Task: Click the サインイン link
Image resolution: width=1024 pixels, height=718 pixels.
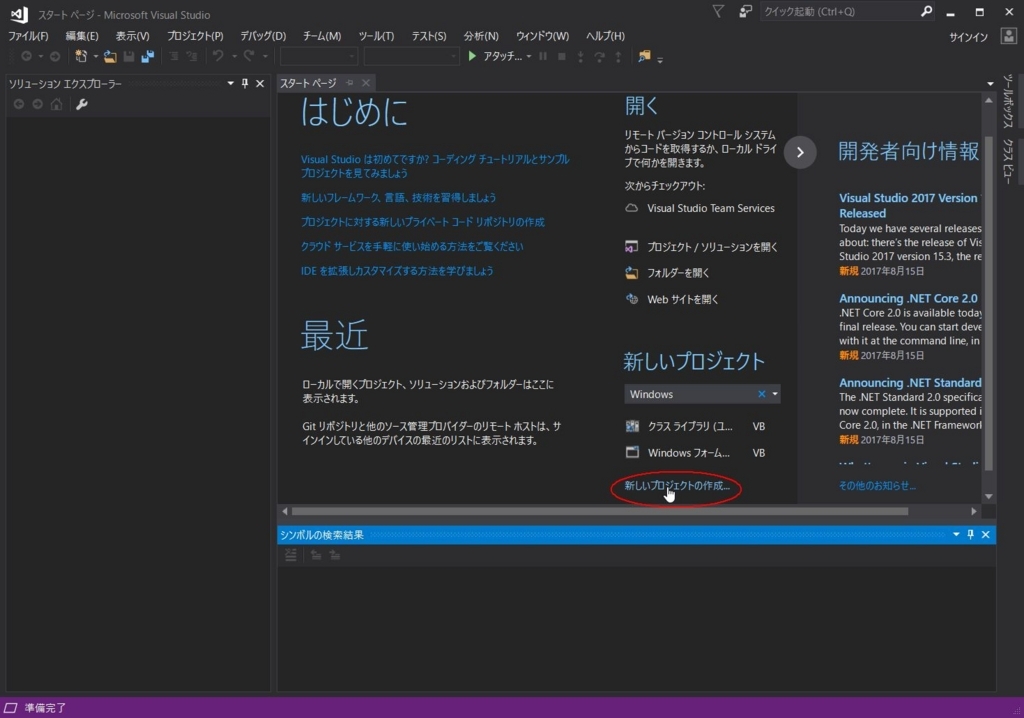Action: (968, 37)
